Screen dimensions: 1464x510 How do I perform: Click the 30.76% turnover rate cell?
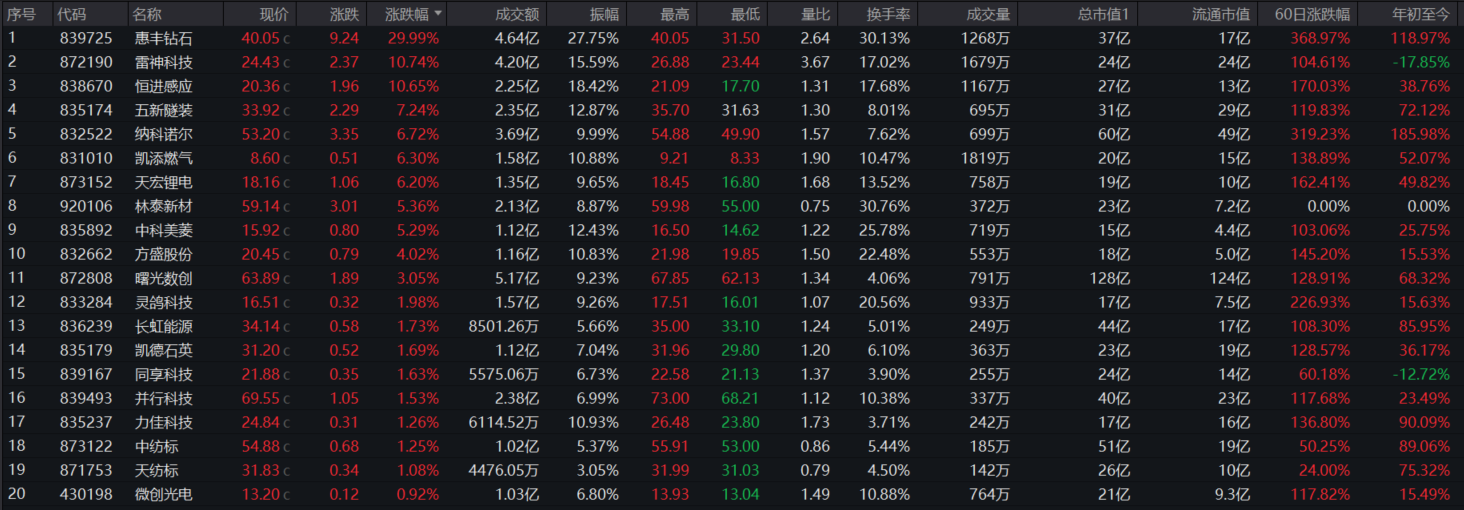point(885,206)
